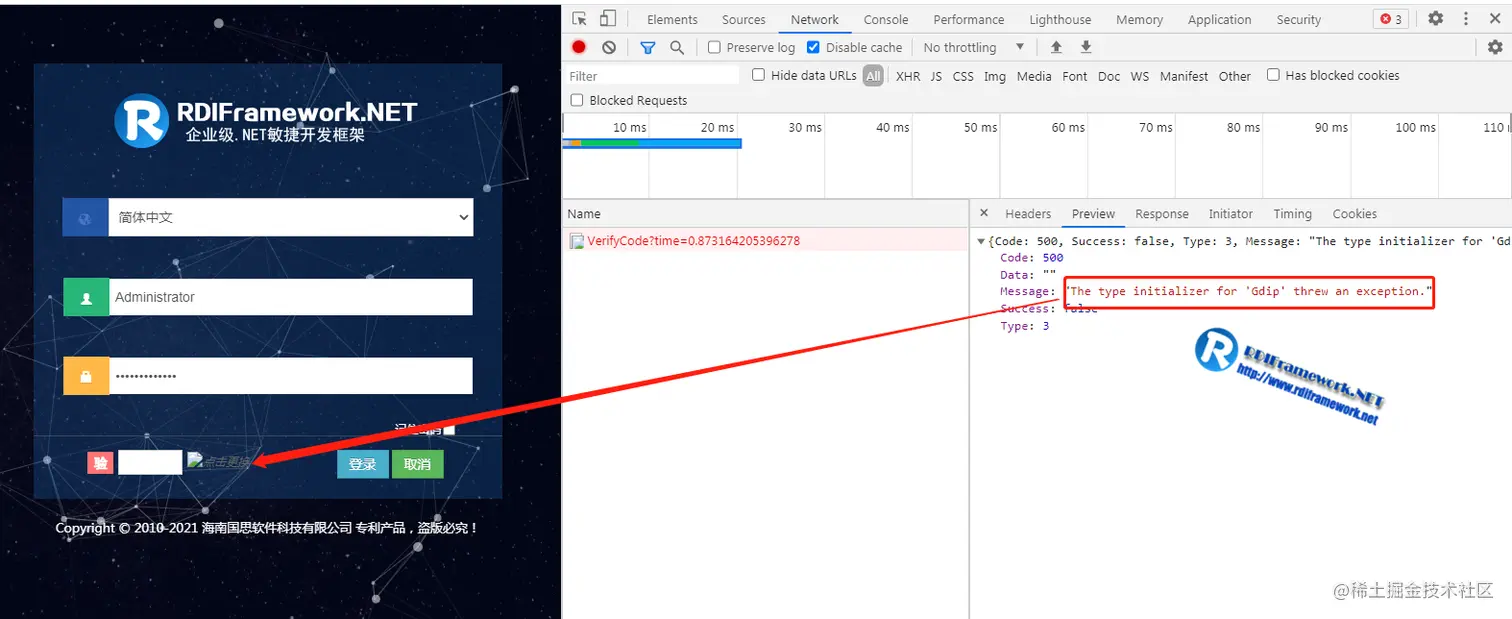Open the Console tab
Viewport: 1512px width, 619px height.
coord(886,19)
